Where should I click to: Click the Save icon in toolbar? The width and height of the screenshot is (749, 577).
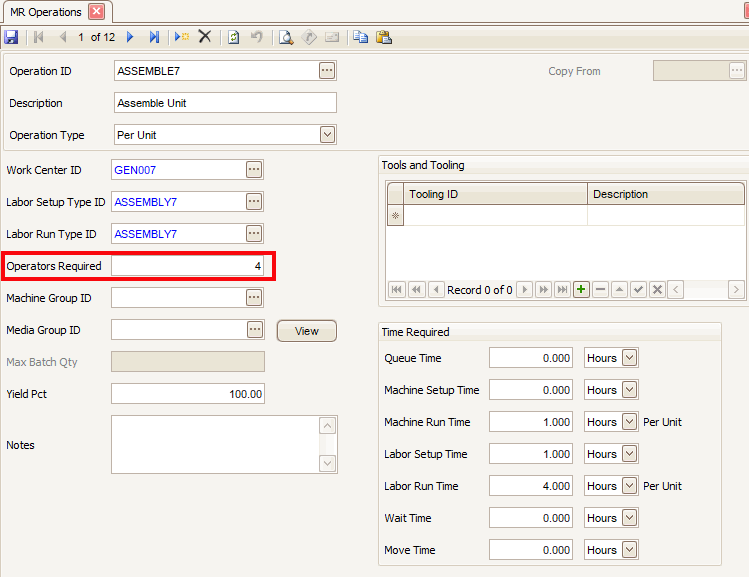coord(11,37)
